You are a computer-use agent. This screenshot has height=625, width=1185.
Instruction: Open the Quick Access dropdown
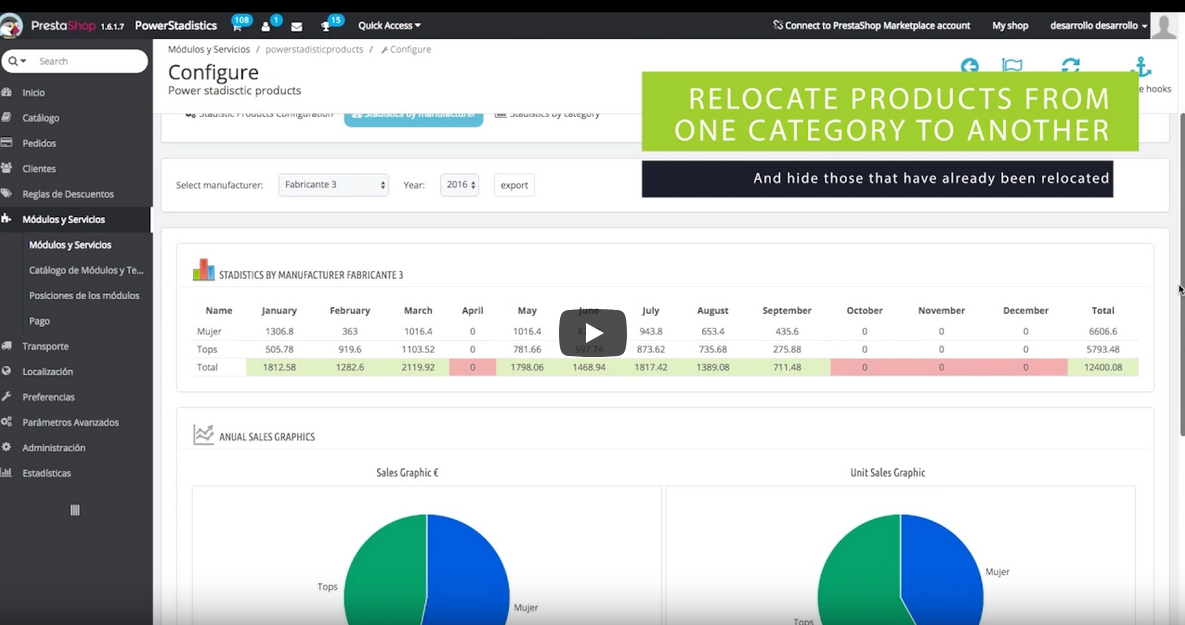point(389,26)
